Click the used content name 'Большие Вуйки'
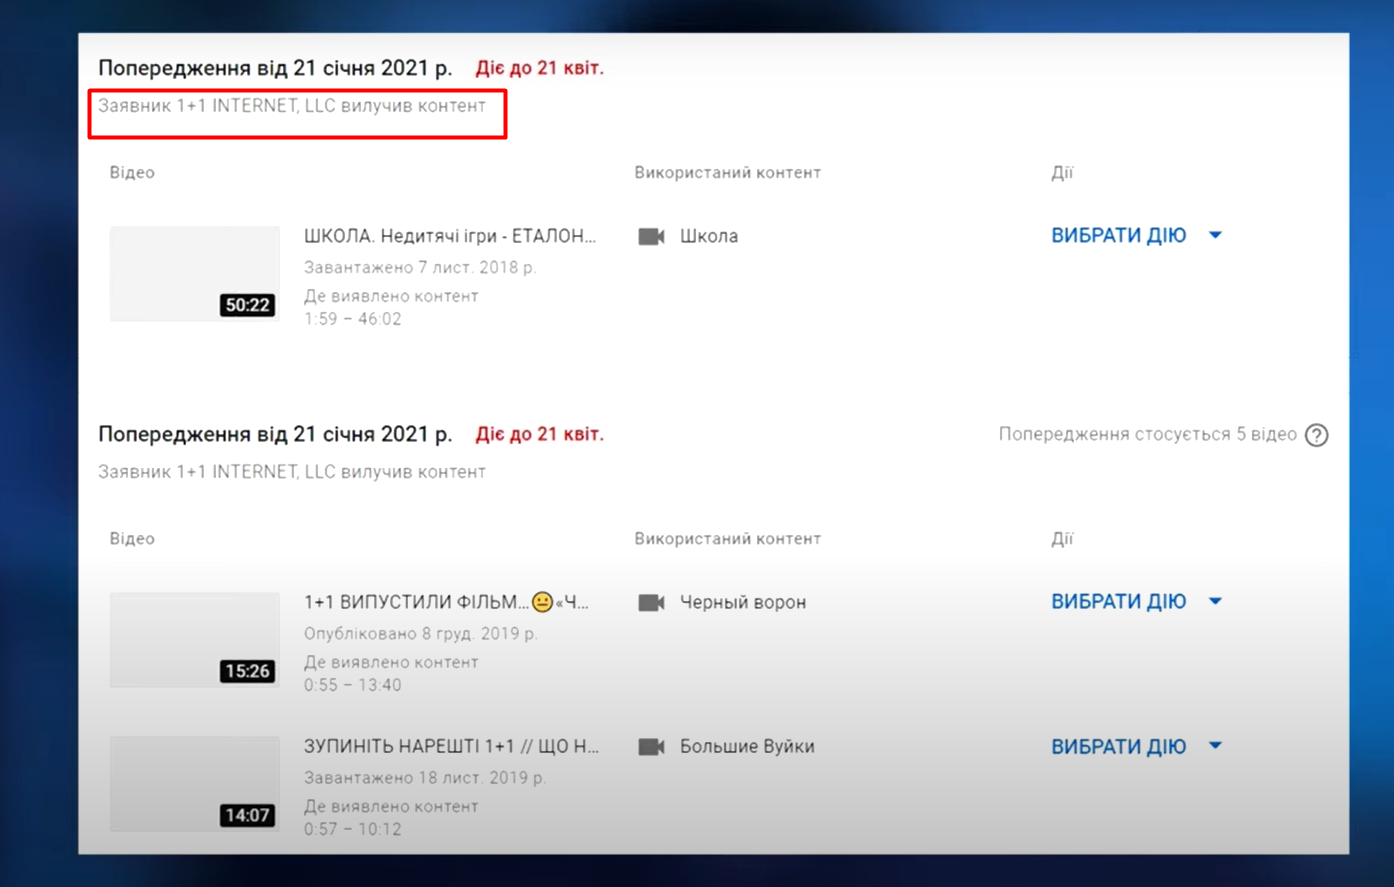The width and height of the screenshot is (1394, 887). pos(747,746)
